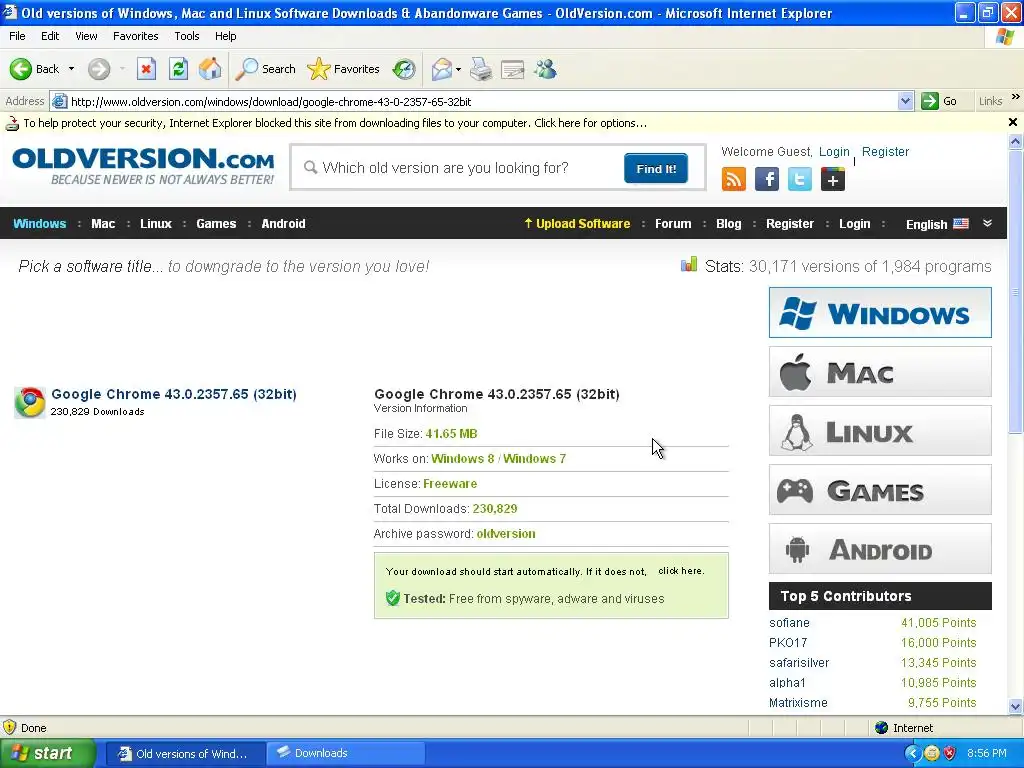The width and height of the screenshot is (1024, 768).
Task: Select Android in the black nav bar
Action: [283, 223]
